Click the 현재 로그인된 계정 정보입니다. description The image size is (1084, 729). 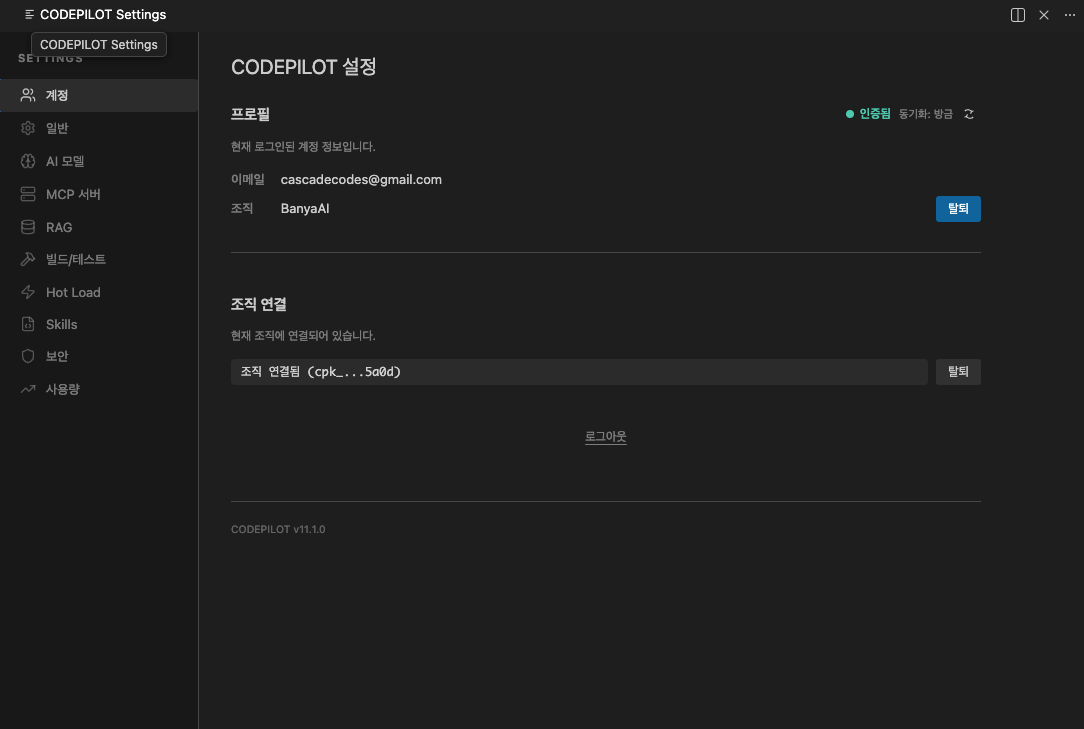click(303, 147)
